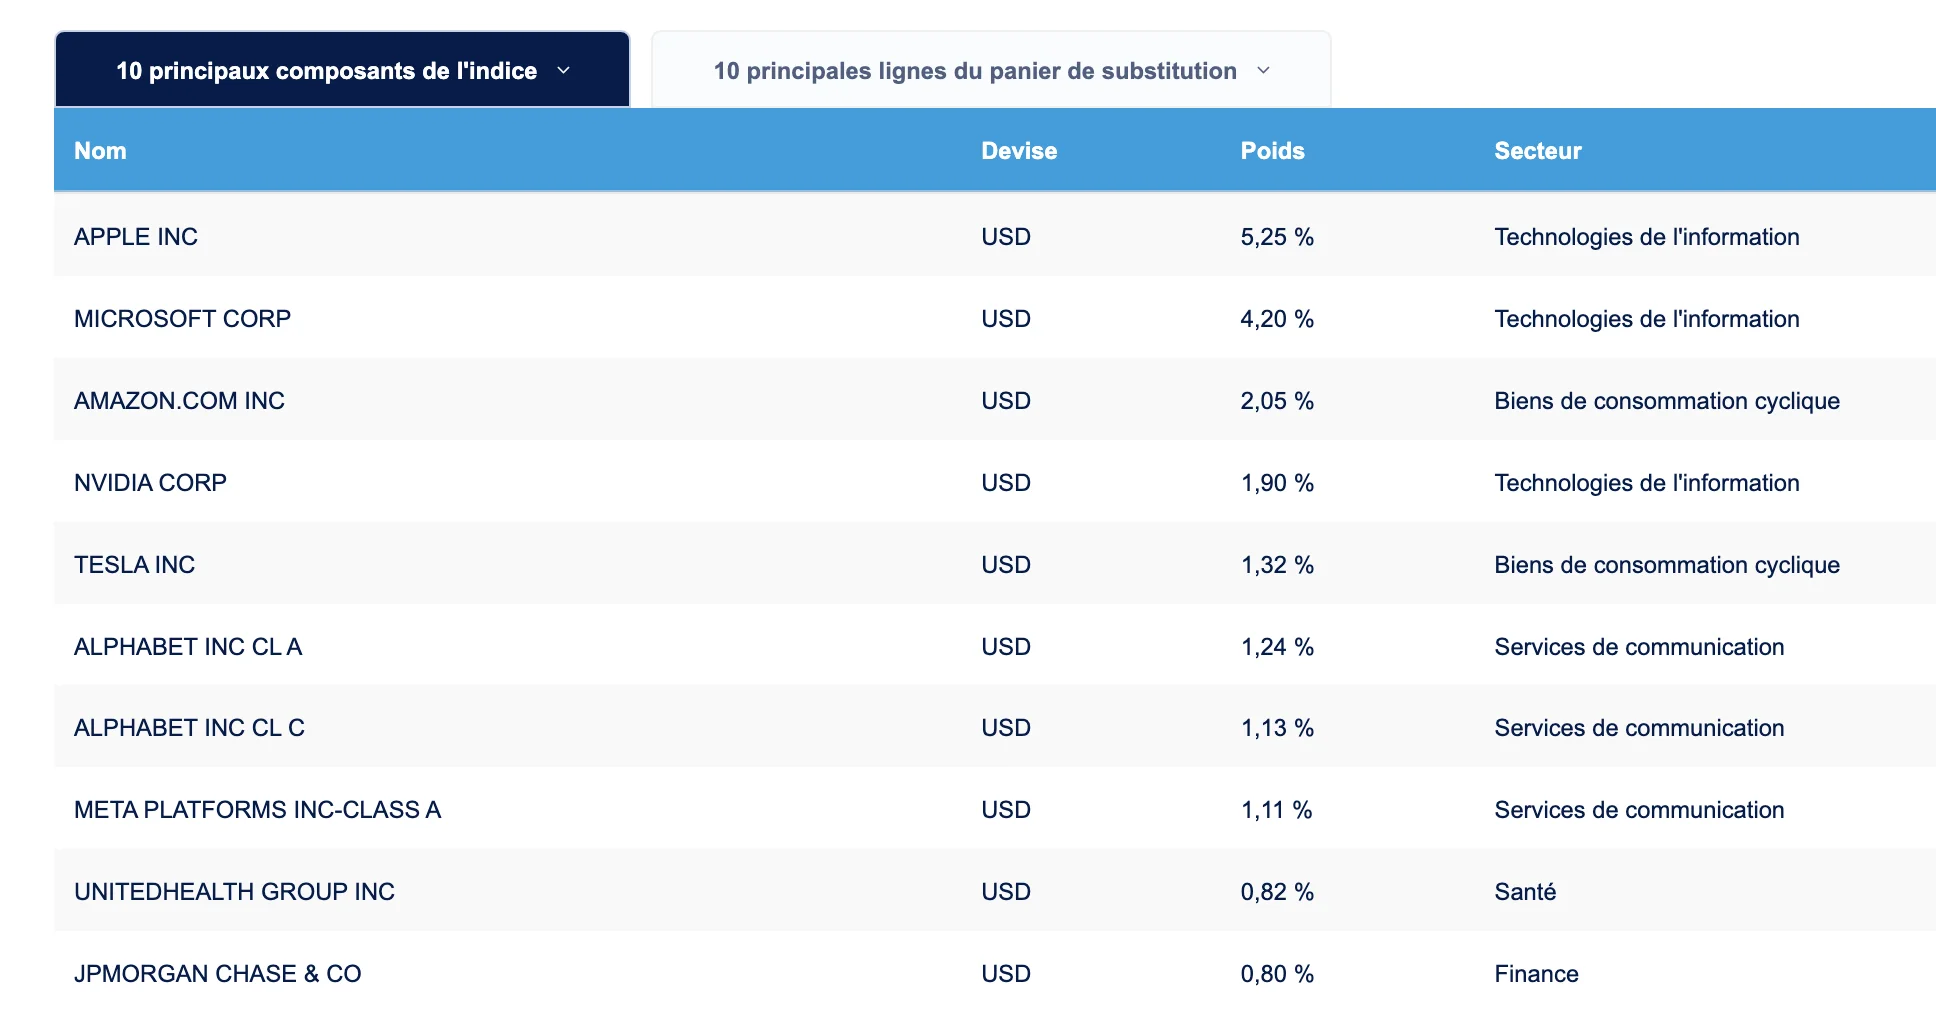Click ALPHABET INC CL C name
The image size is (1936, 1032).
tap(189, 728)
